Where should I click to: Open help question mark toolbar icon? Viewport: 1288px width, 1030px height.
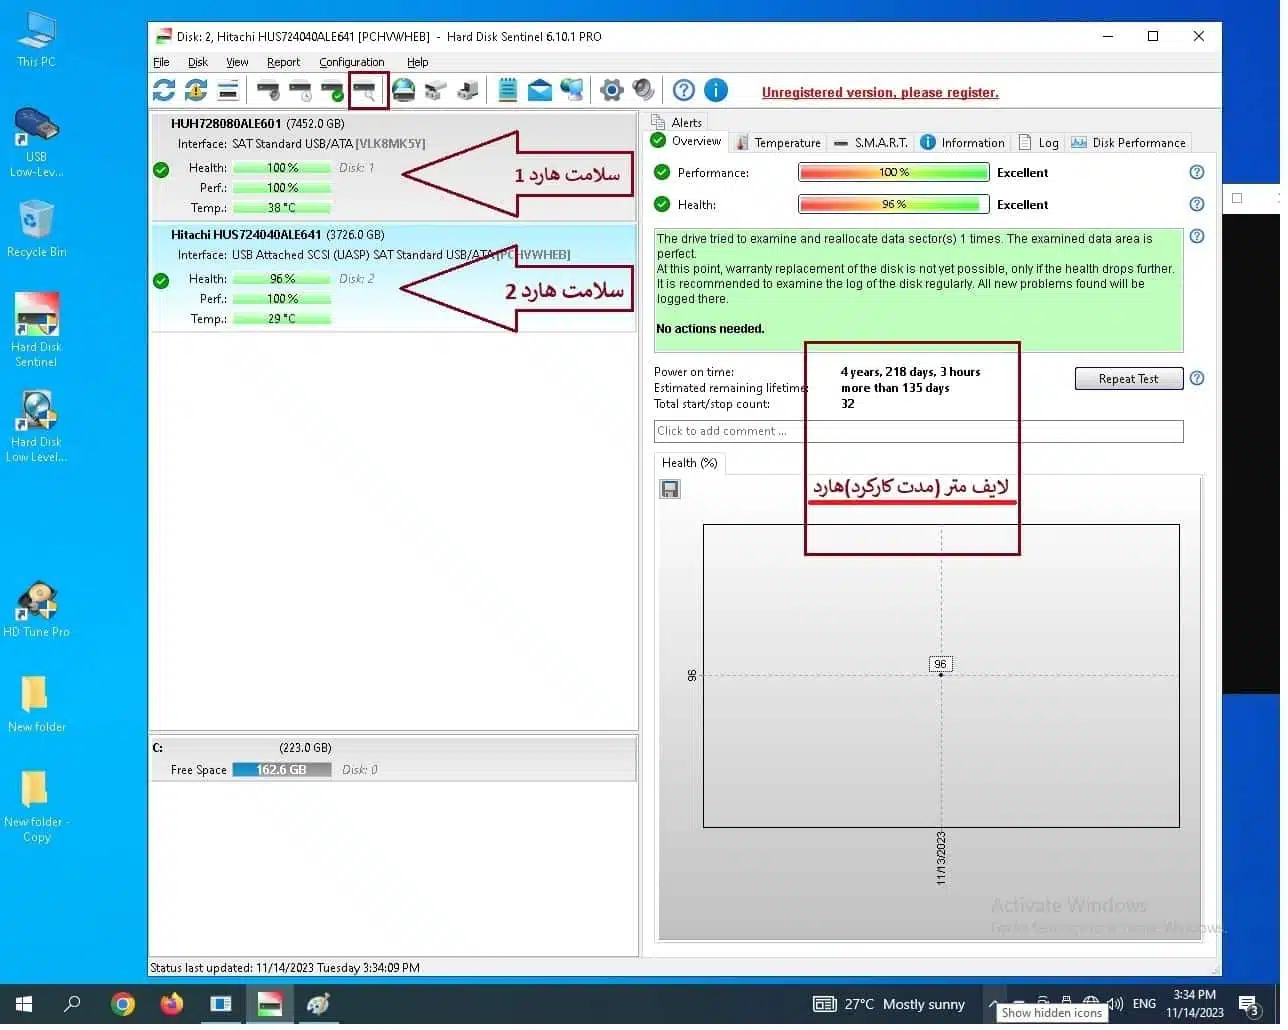[684, 91]
